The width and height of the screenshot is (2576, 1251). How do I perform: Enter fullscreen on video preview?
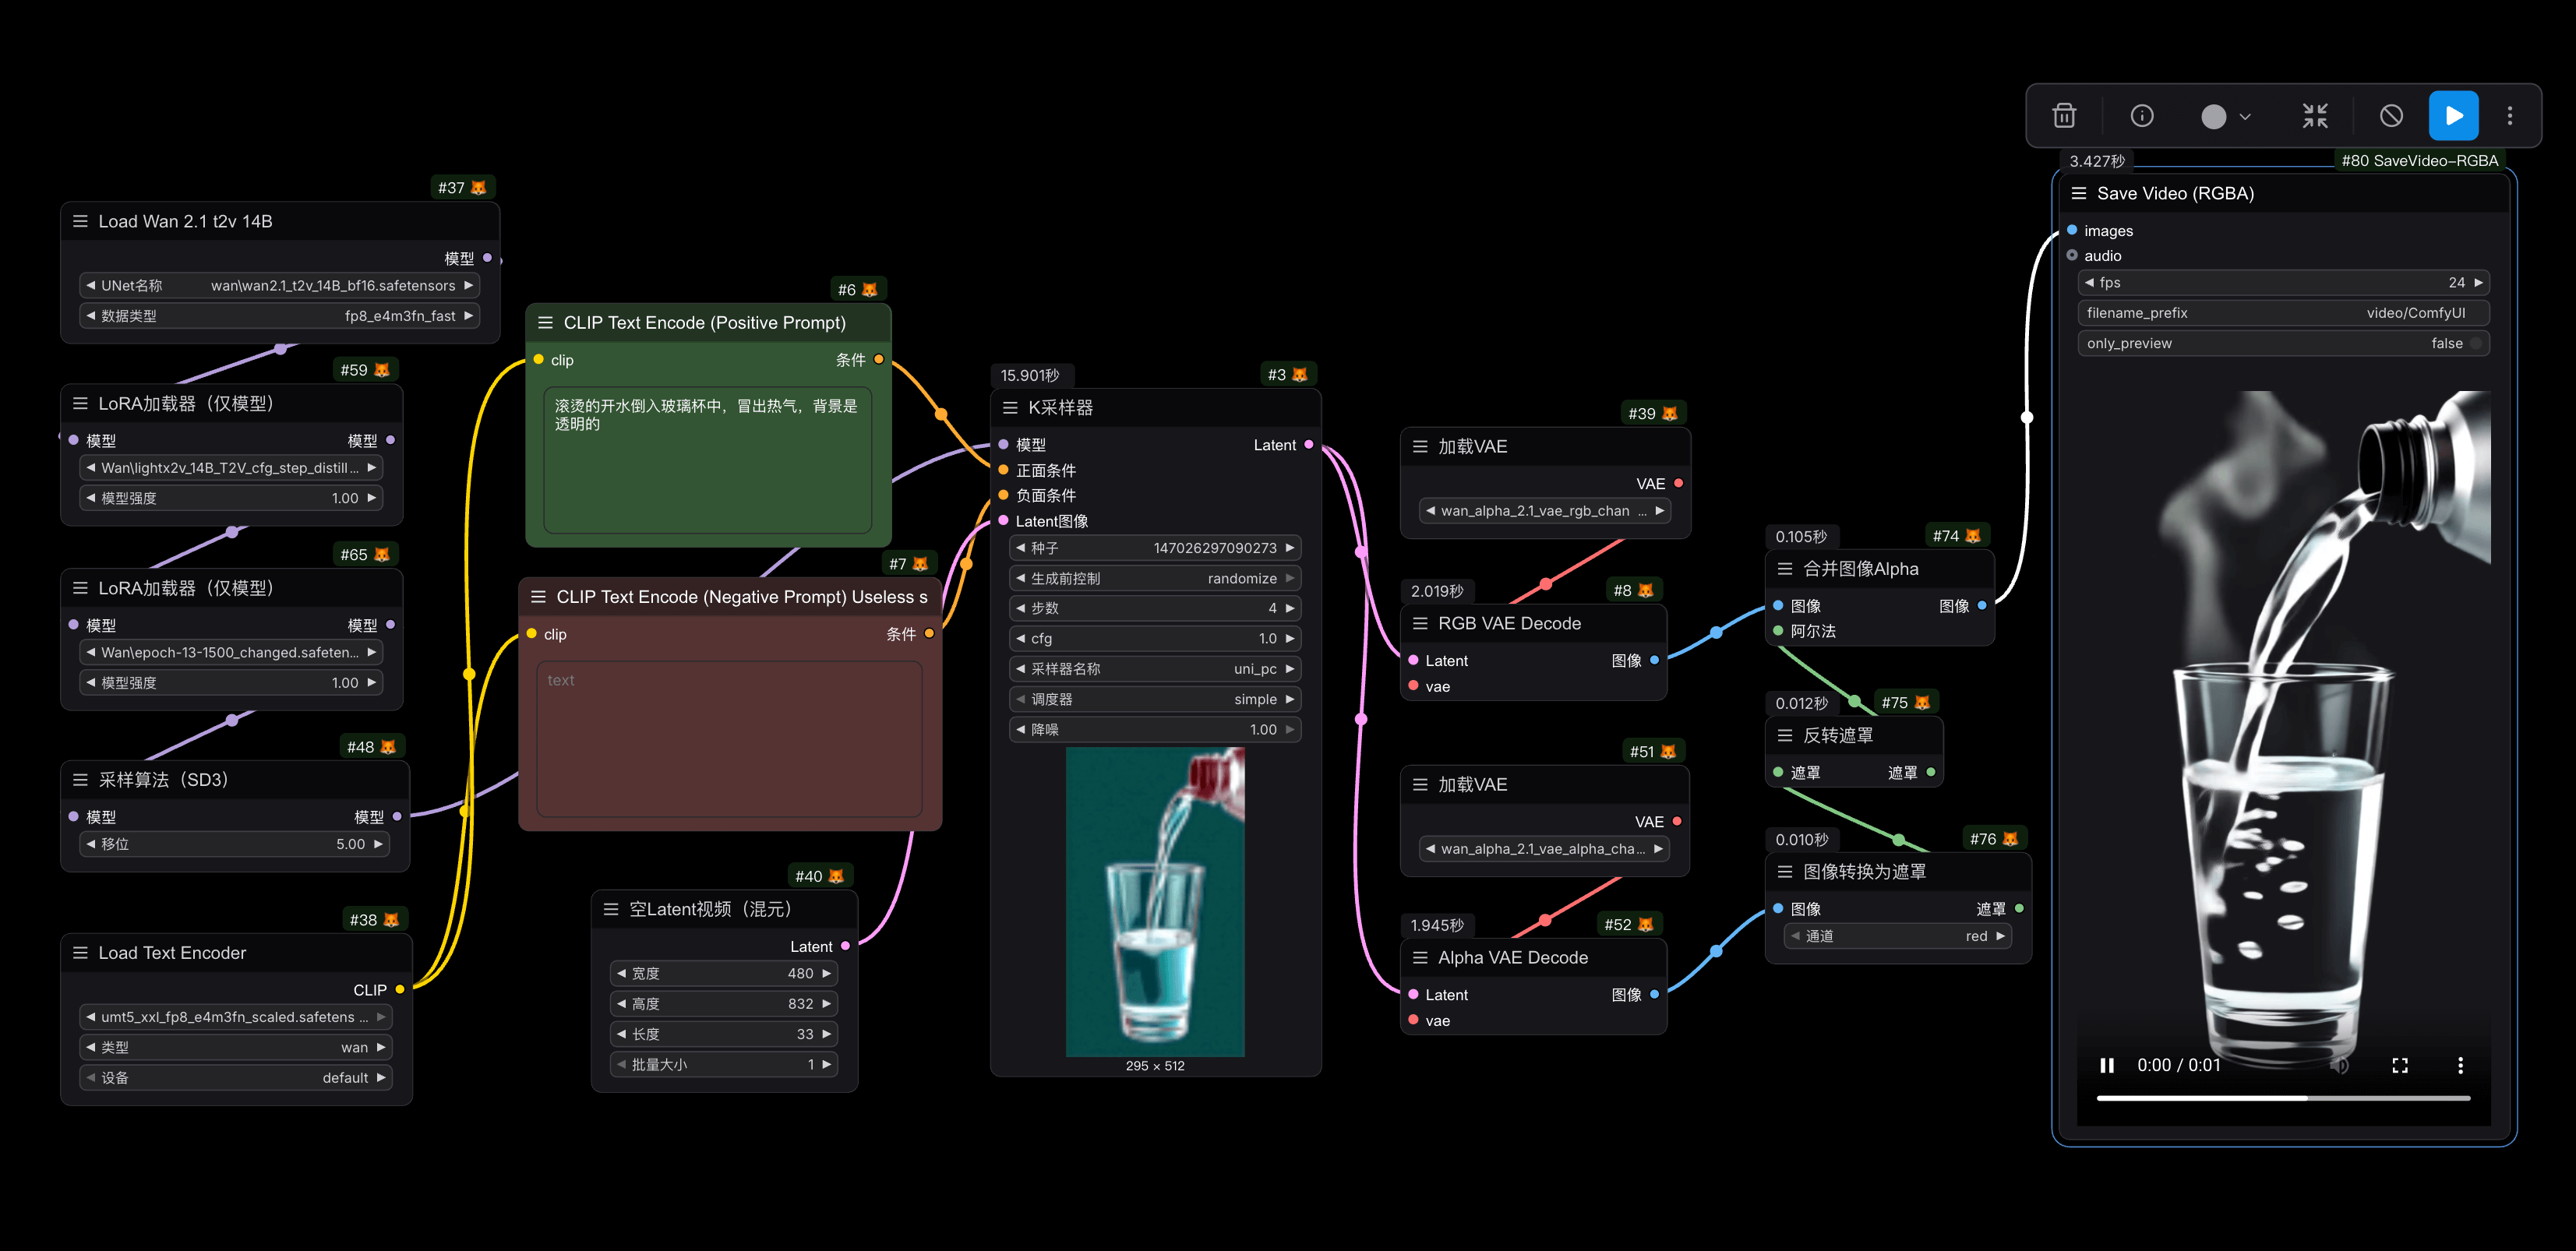point(2400,1066)
